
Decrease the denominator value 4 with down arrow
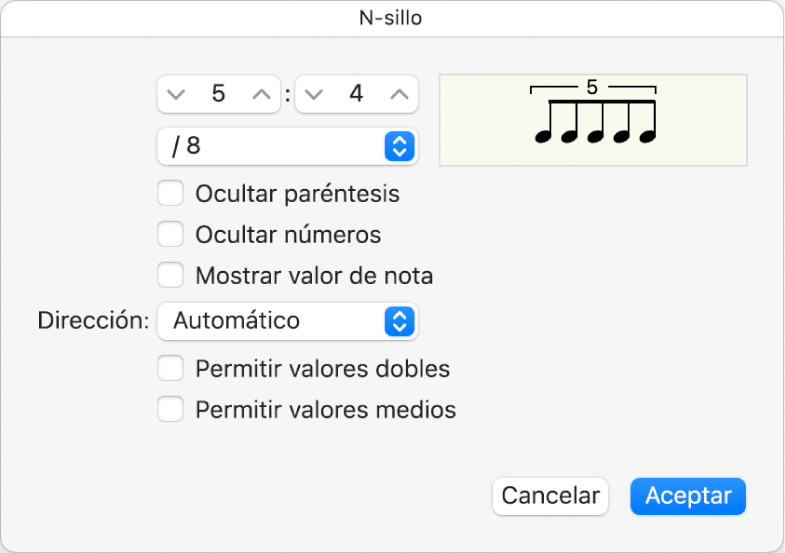(315, 95)
